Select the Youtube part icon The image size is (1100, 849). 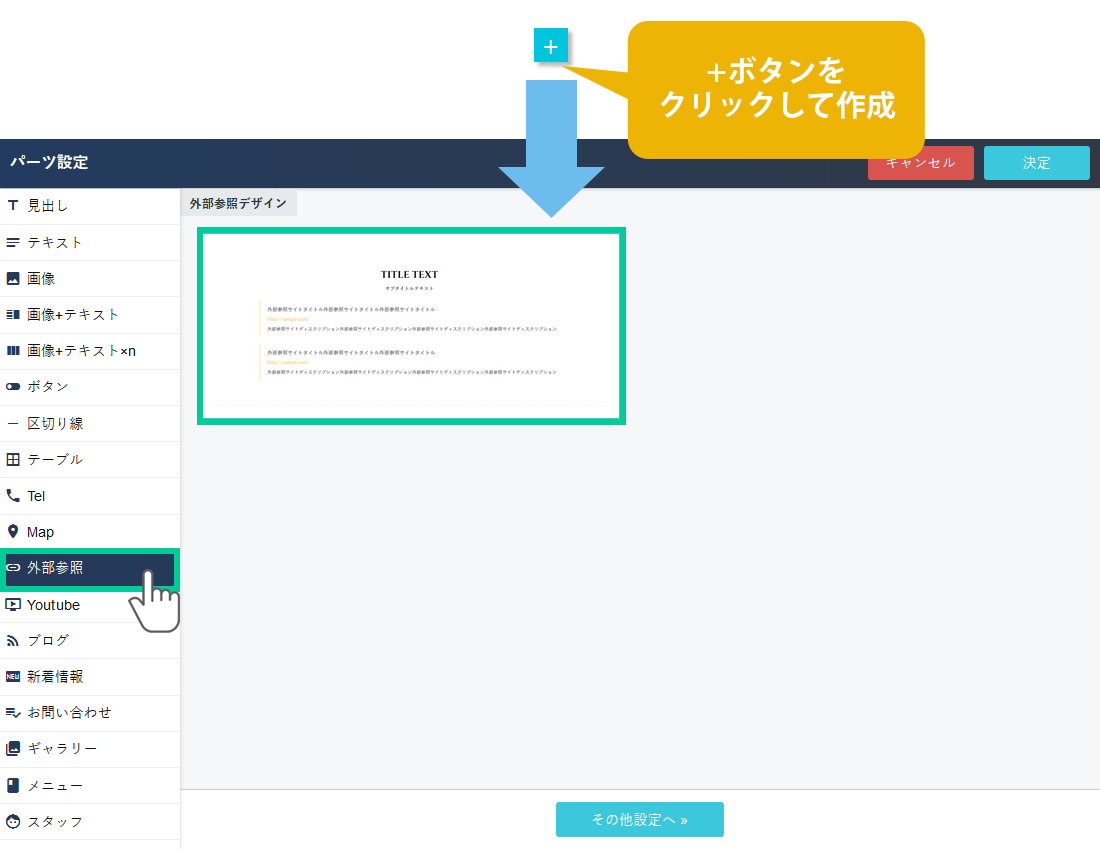13,605
